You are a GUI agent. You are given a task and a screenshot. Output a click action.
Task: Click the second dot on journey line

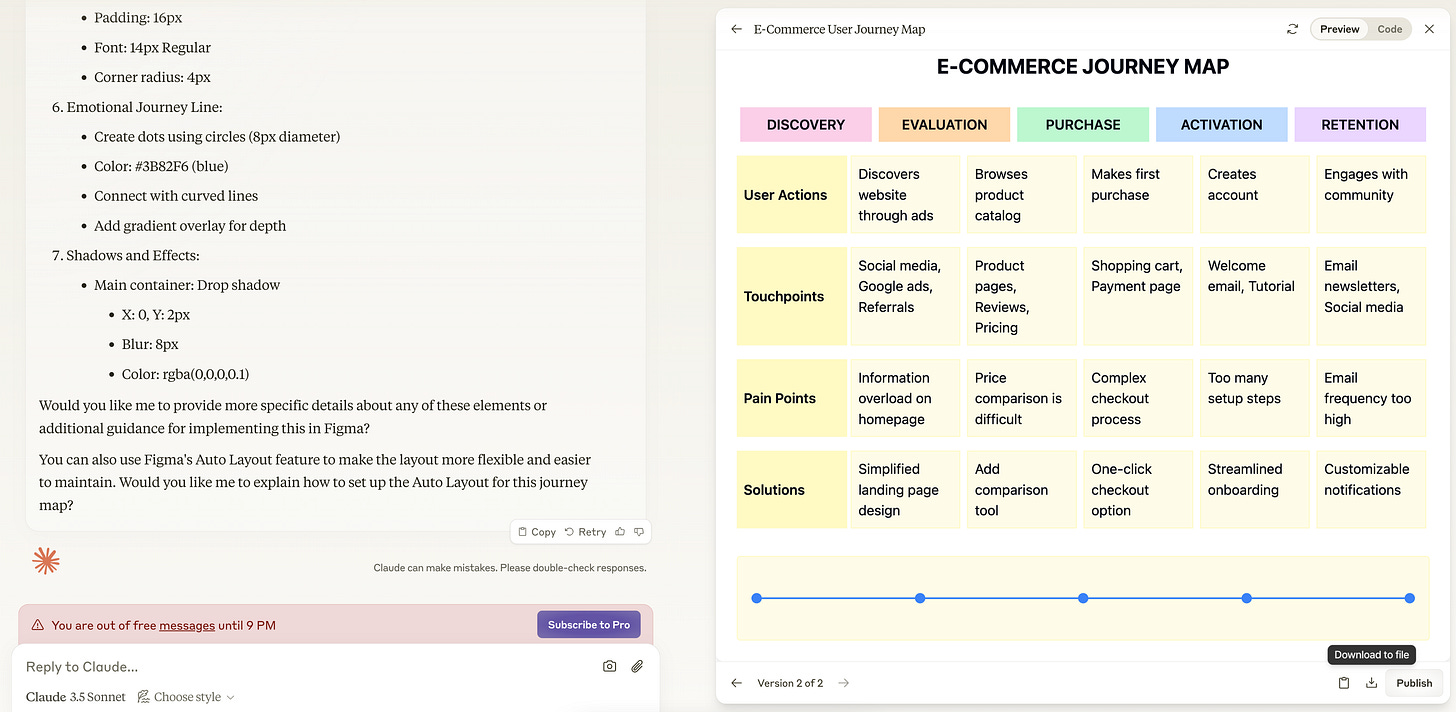920,598
